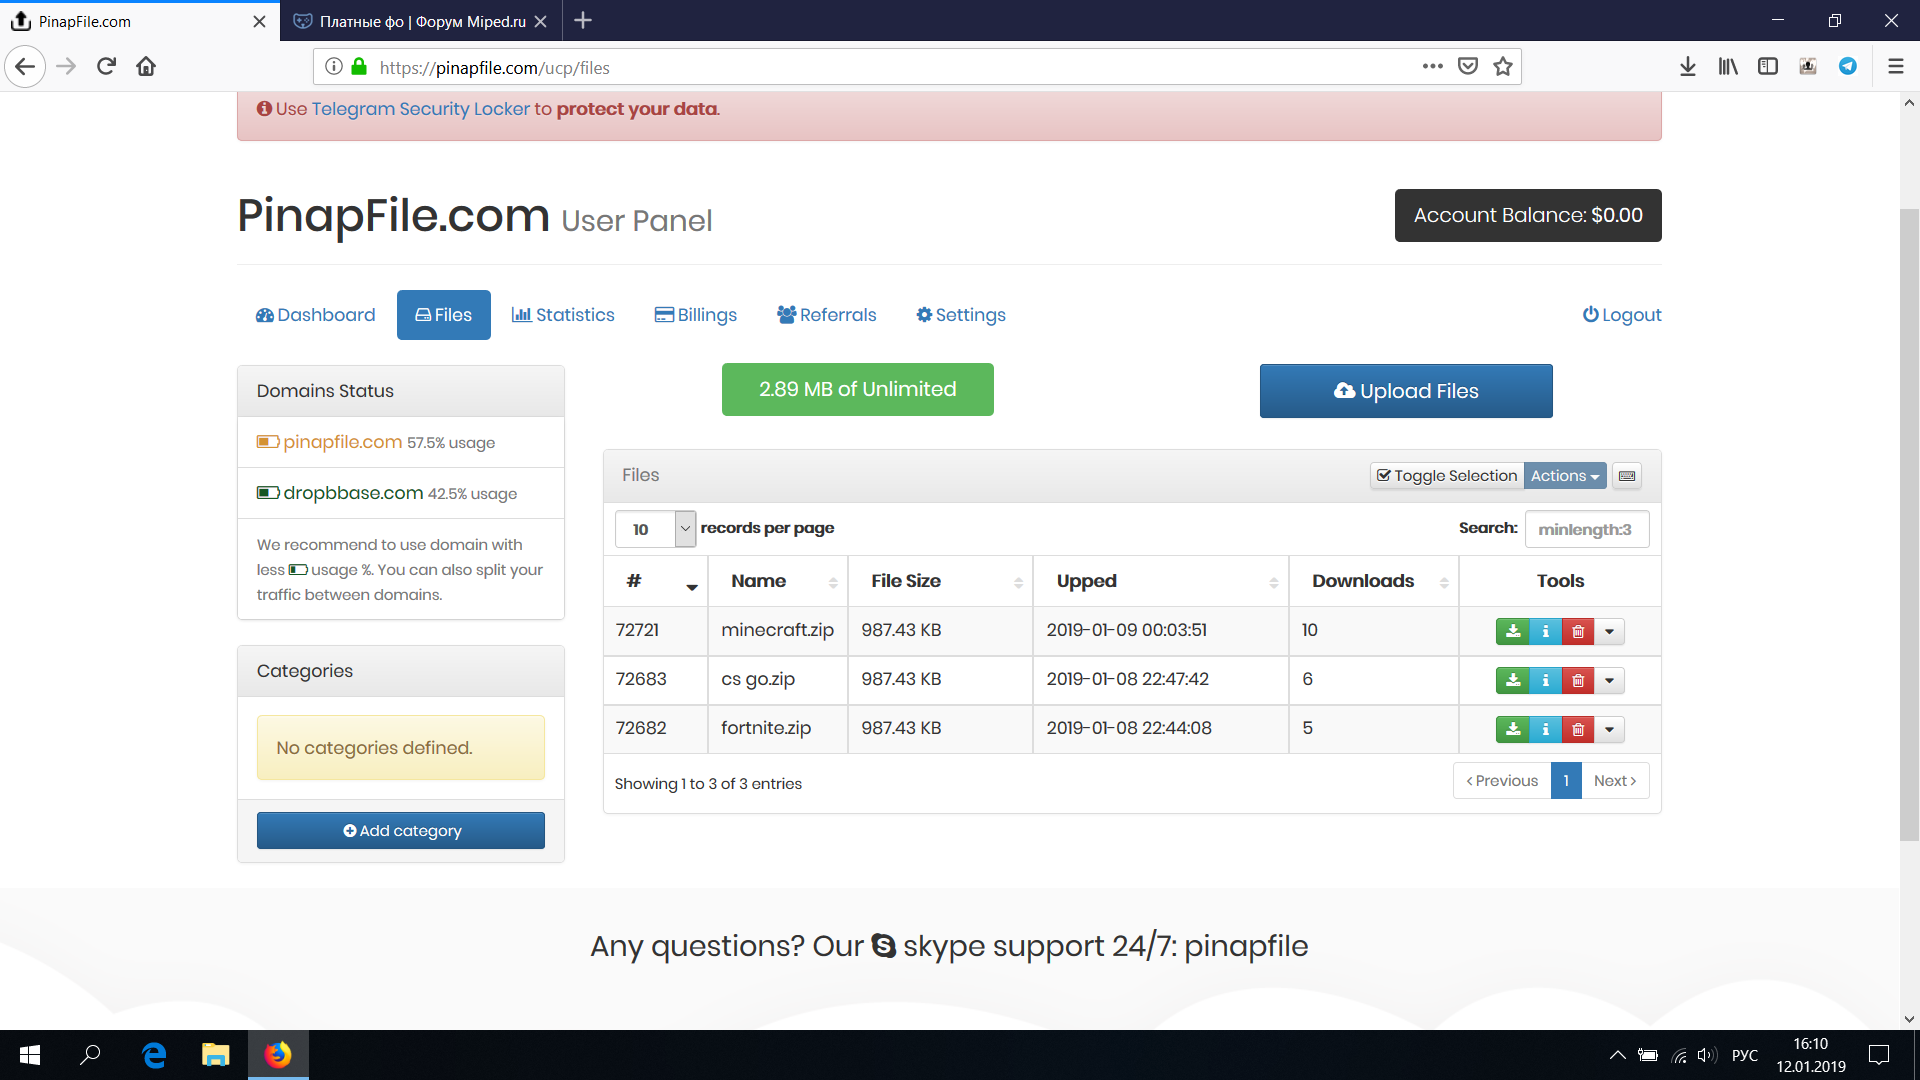Focus the file Search field

point(1587,529)
